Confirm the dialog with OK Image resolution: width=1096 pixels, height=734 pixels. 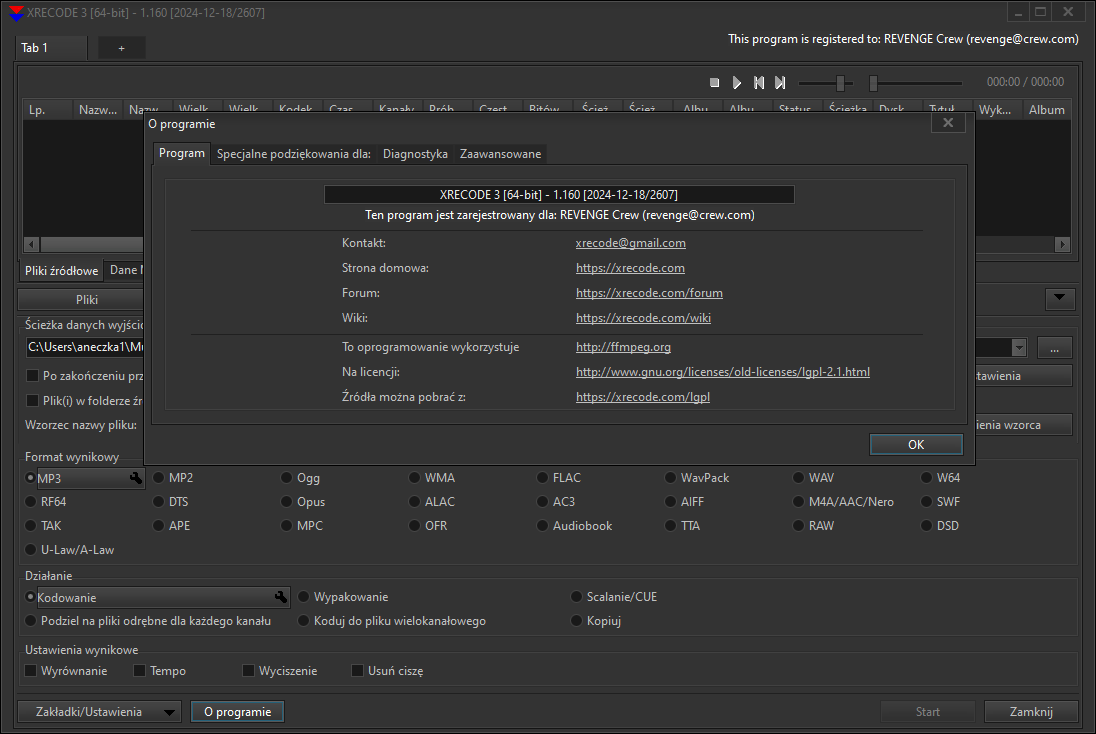click(916, 445)
